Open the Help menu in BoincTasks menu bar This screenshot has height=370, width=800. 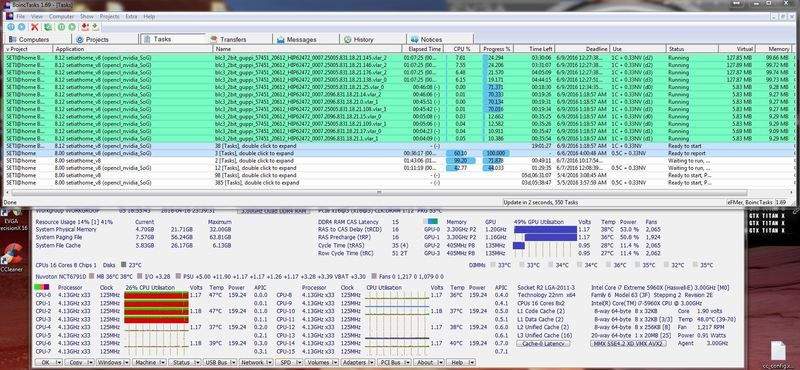coord(149,17)
